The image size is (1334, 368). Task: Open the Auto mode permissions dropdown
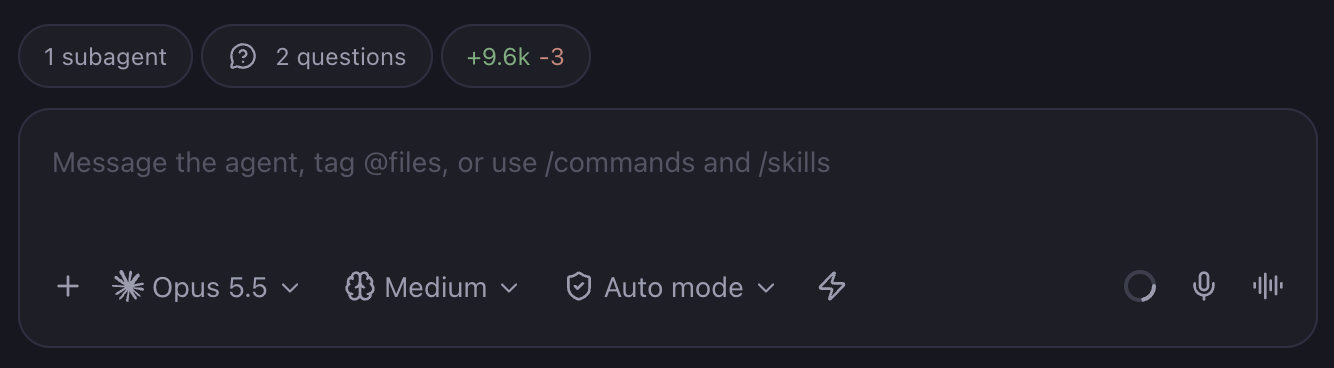click(x=670, y=287)
